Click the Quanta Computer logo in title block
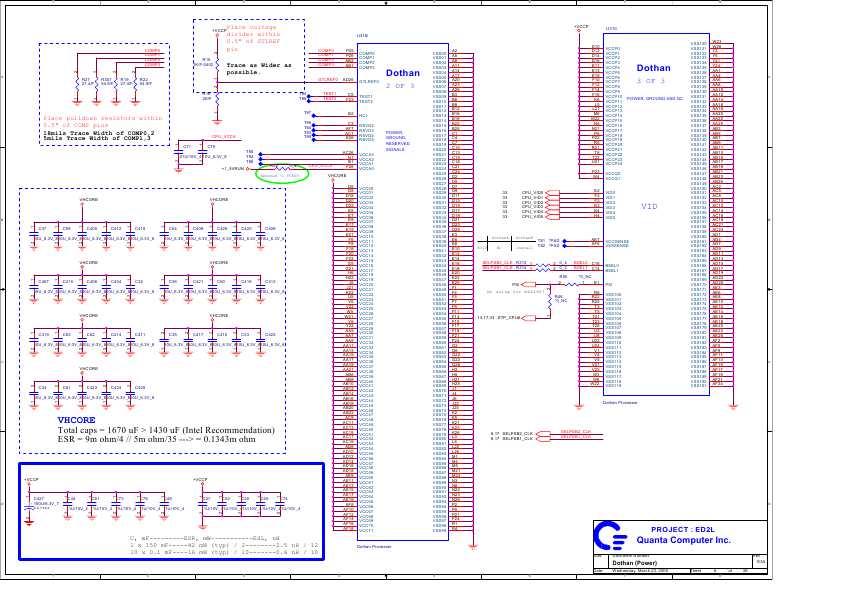 [610, 535]
